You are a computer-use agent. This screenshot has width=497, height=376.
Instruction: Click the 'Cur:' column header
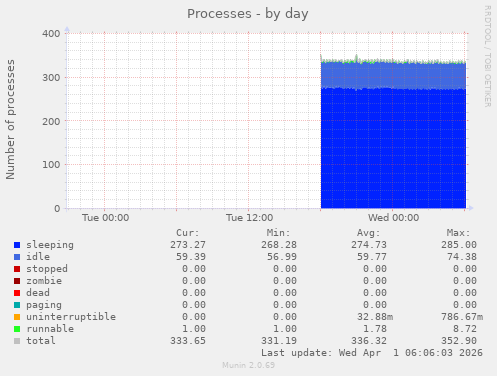[188, 233]
